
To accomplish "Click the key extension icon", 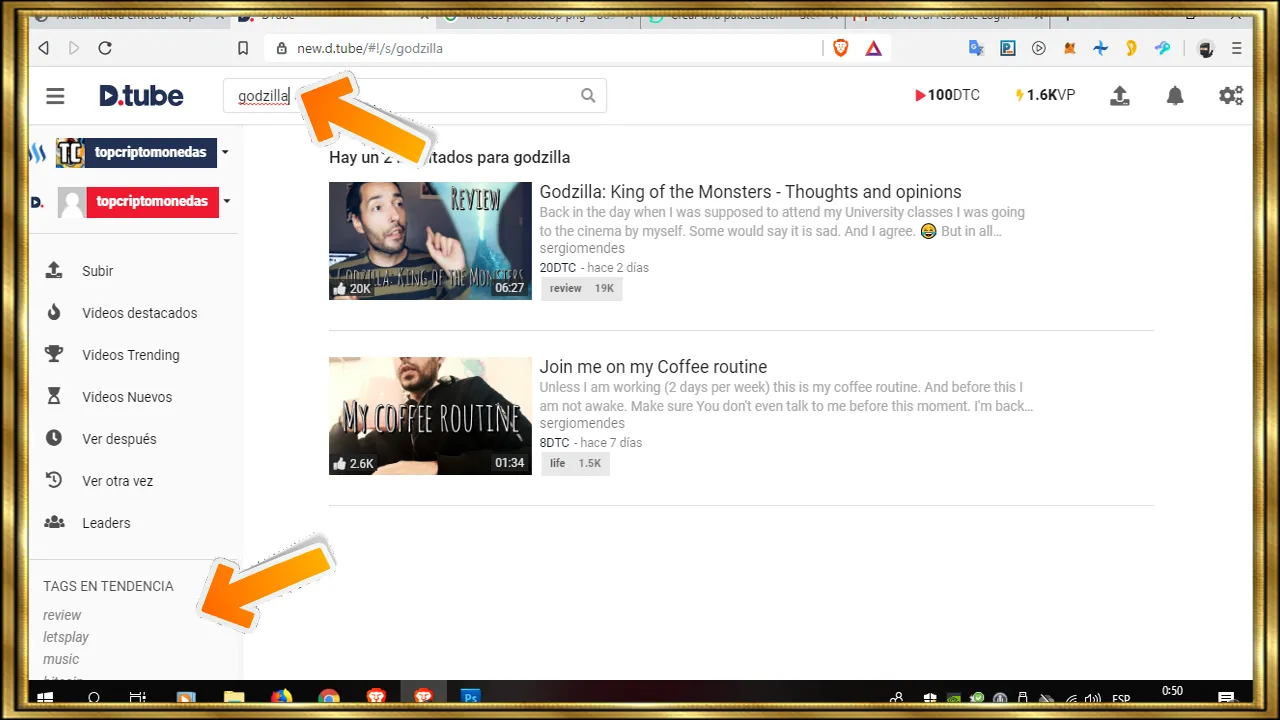I will point(1162,48).
